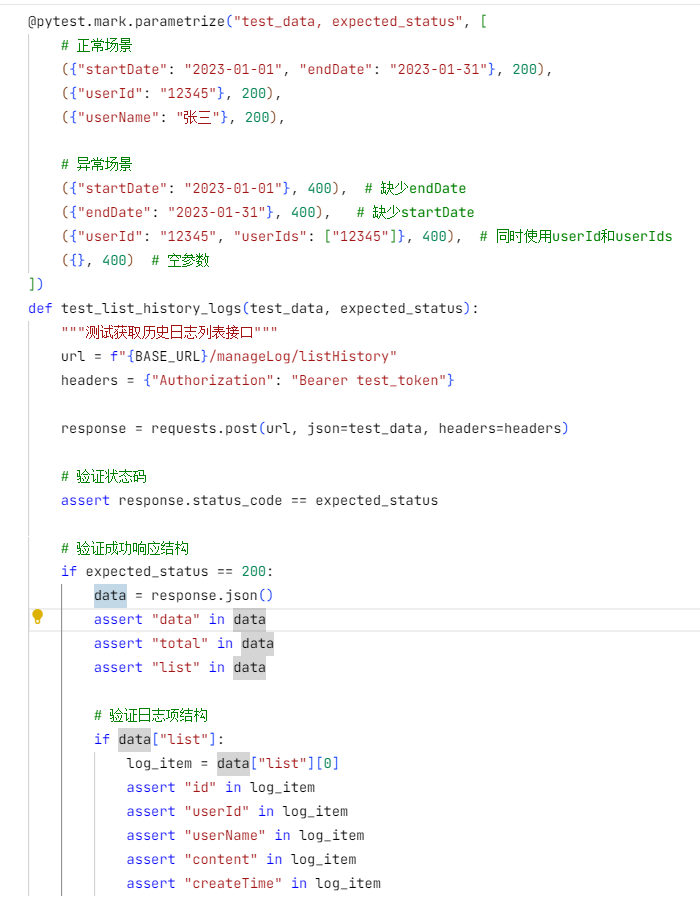Click the "# 缺少startDate" comment
This screenshot has height=908, width=700.
pos(415,213)
